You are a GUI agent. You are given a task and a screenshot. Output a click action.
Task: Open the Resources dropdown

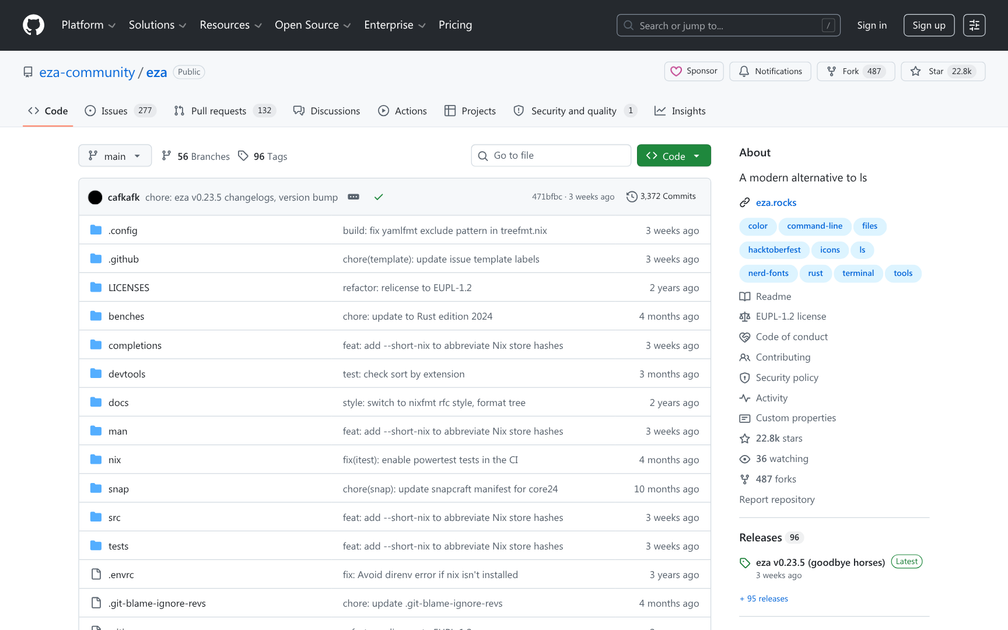230,25
